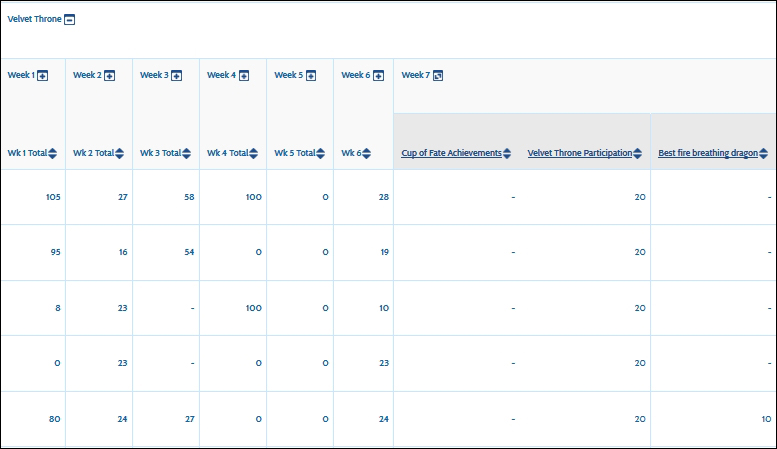Image resolution: width=777 pixels, height=449 pixels.
Task: Select the Wk 6 grade 28
Action: coord(384,197)
